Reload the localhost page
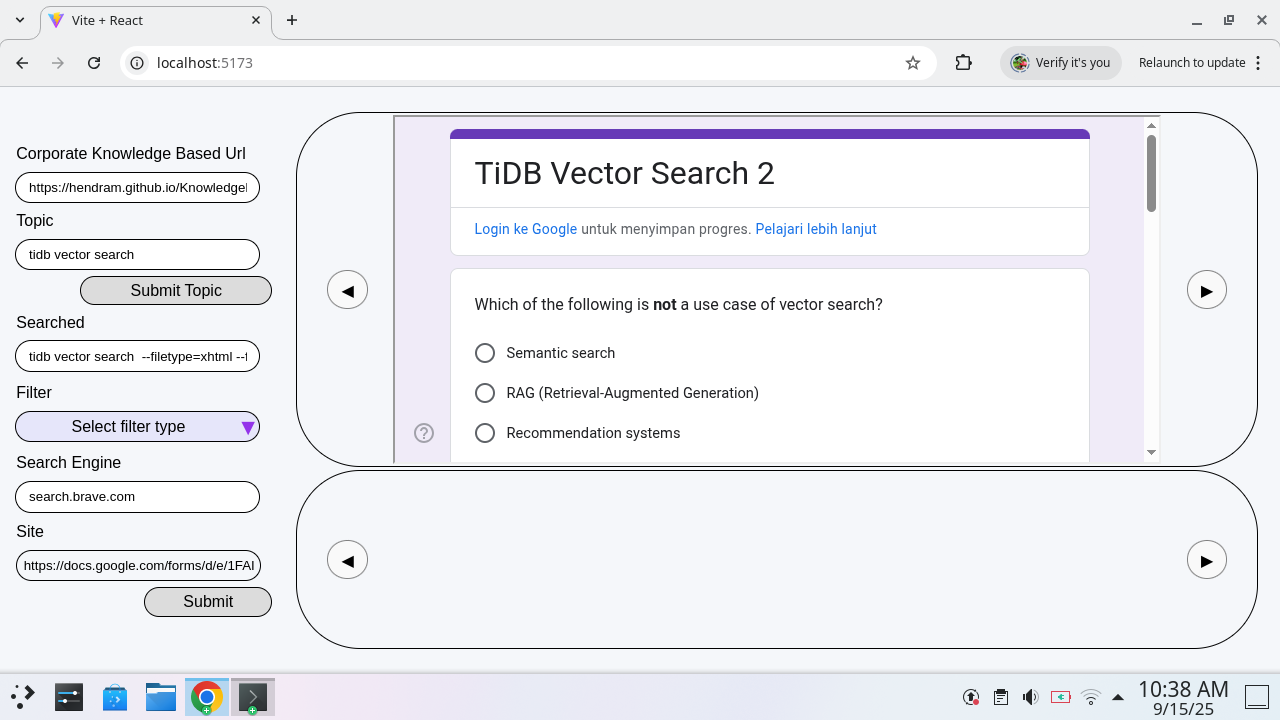Screen dimensions: 1280x720 [x=94, y=63]
